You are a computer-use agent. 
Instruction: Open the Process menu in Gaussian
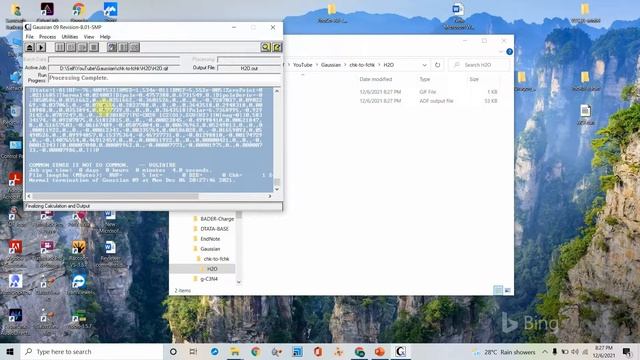[47, 37]
